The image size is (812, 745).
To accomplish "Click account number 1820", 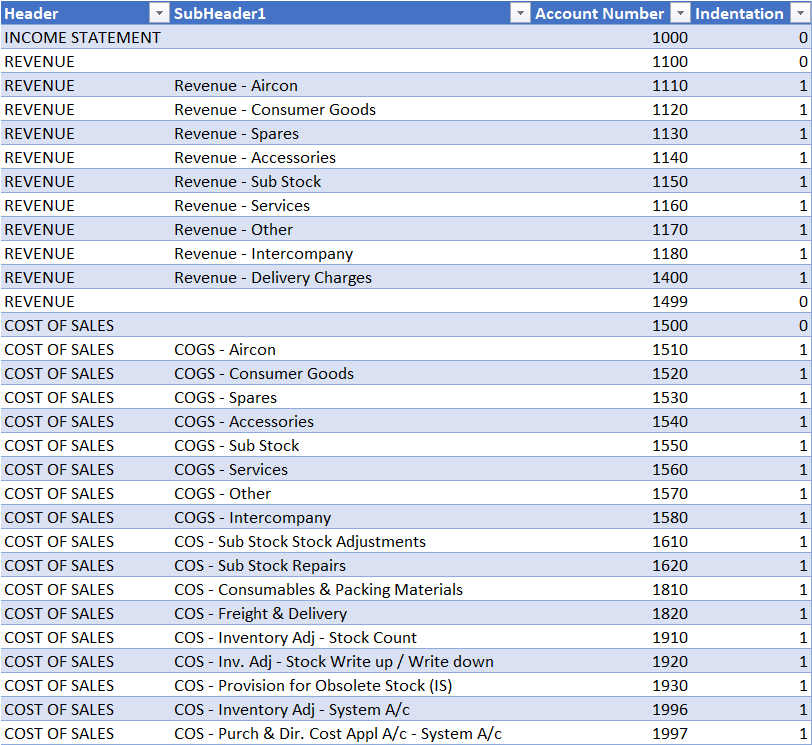I will pos(670,614).
